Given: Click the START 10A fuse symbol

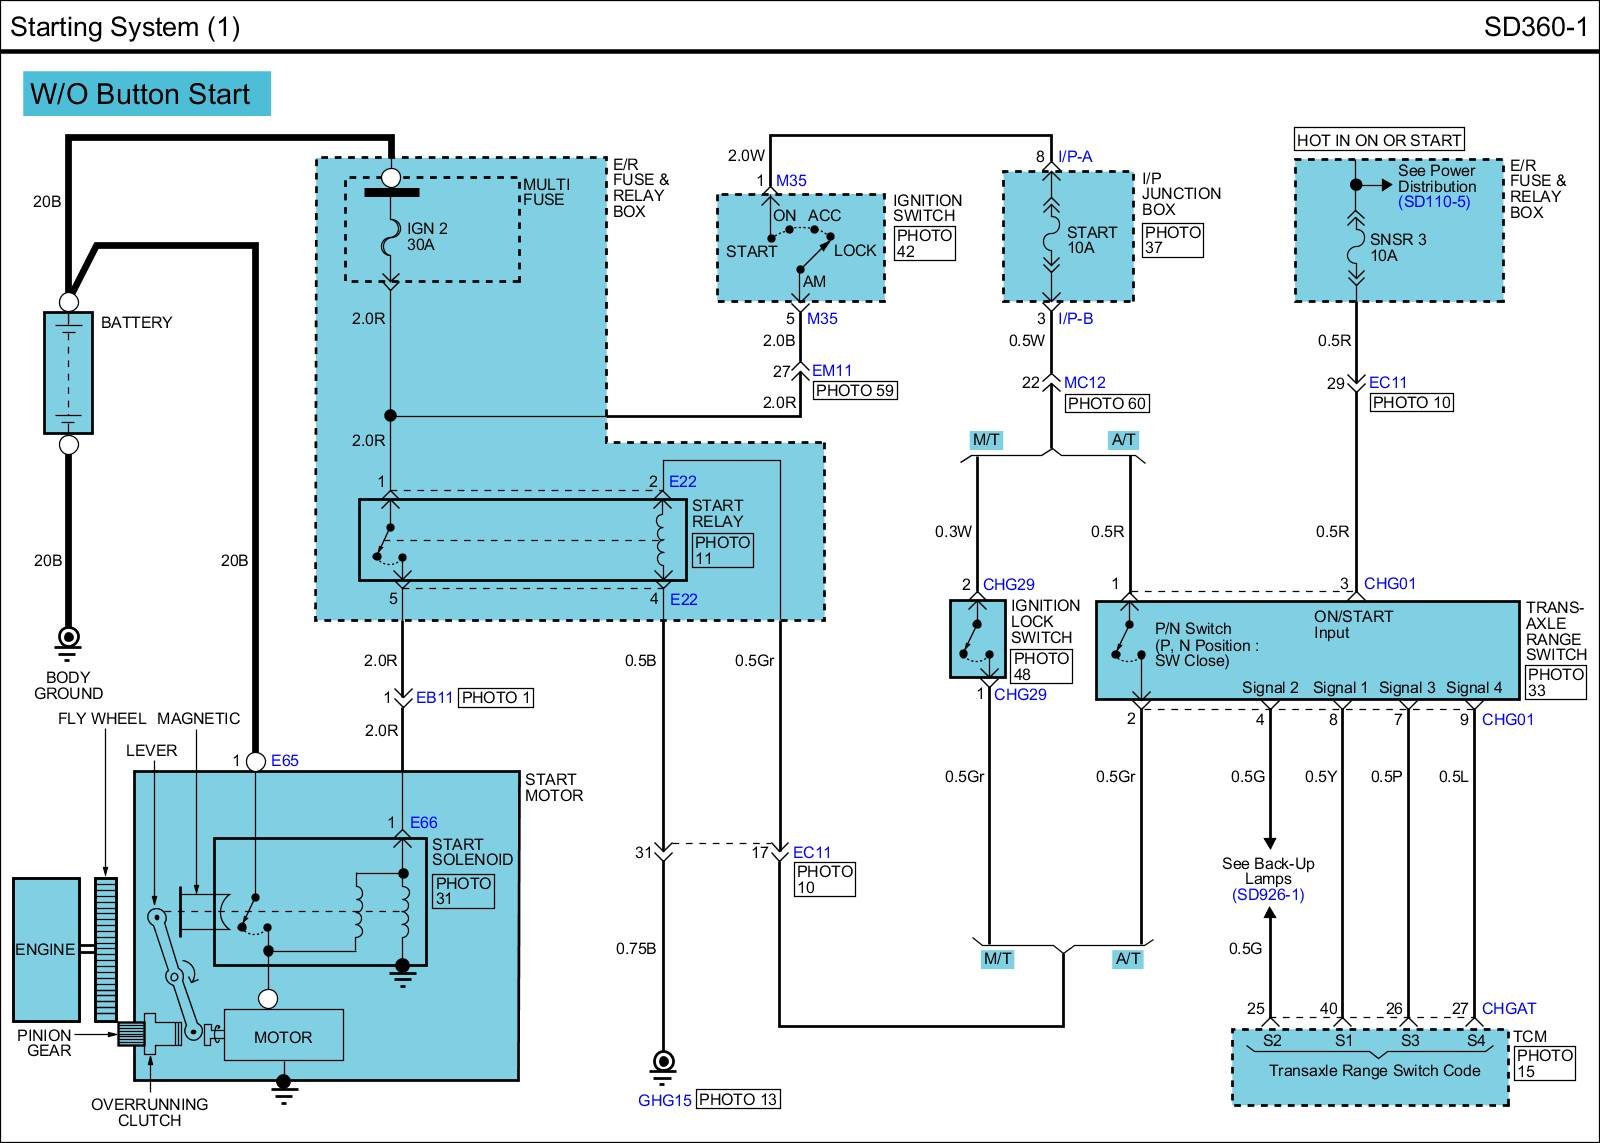Looking at the screenshot, I should [x=1050, y=240].
